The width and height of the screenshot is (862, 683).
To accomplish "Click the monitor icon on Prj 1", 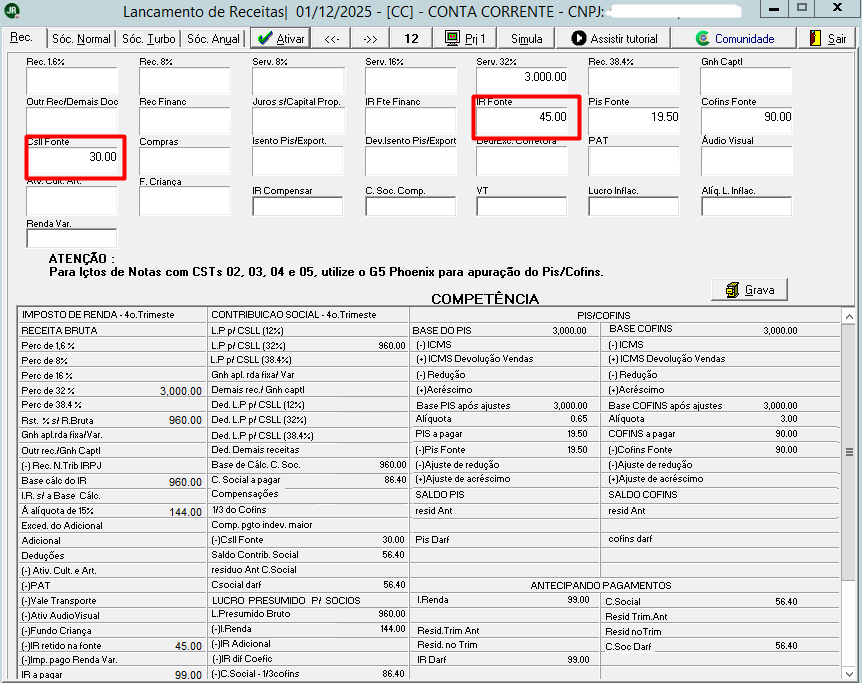I will tap(452, 38).
